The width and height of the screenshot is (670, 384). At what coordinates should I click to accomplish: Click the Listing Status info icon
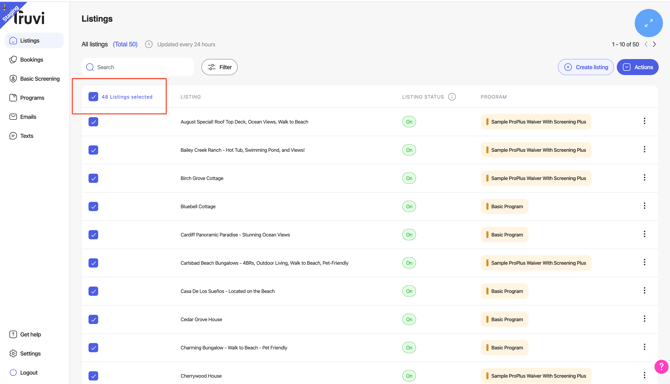point(452,97)
